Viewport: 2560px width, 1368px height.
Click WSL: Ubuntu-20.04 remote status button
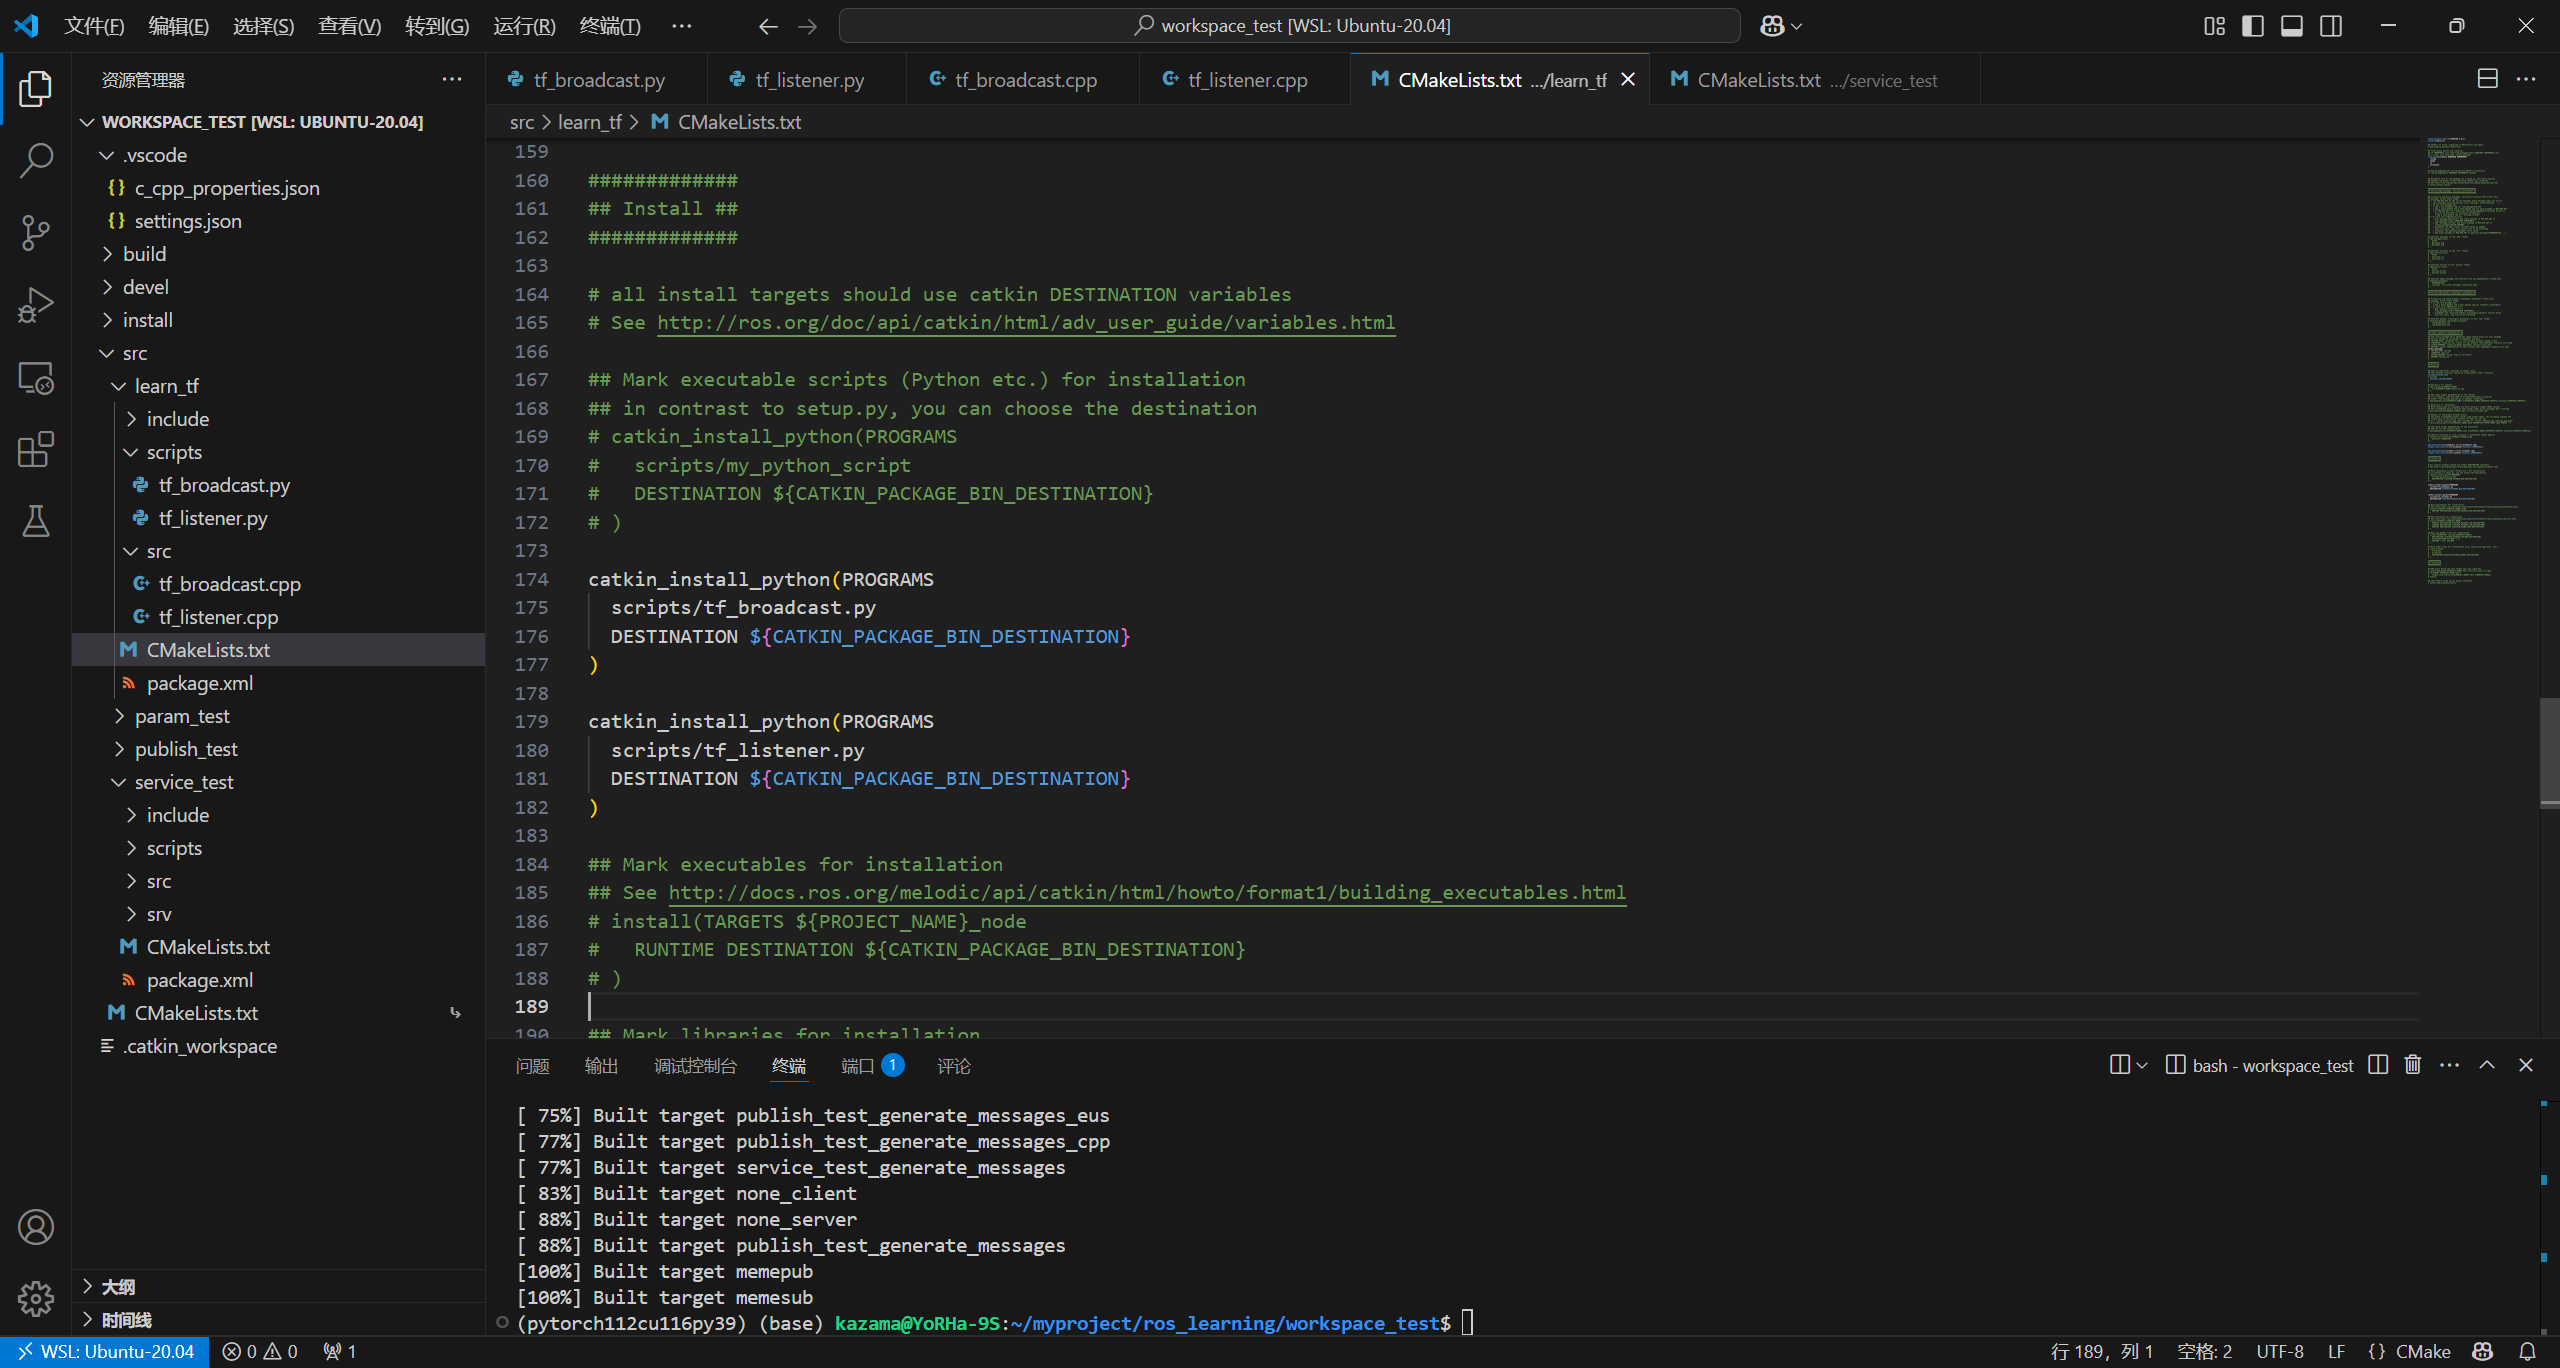click(105, 1352)
